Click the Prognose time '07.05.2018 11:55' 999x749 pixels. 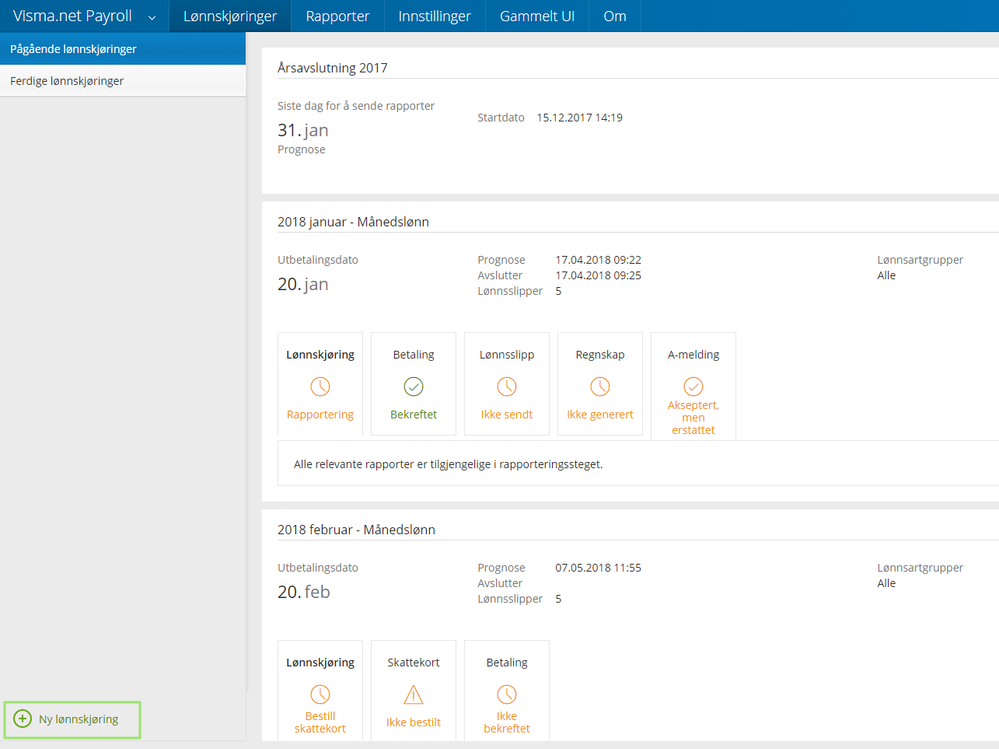[x=598, y=567]
